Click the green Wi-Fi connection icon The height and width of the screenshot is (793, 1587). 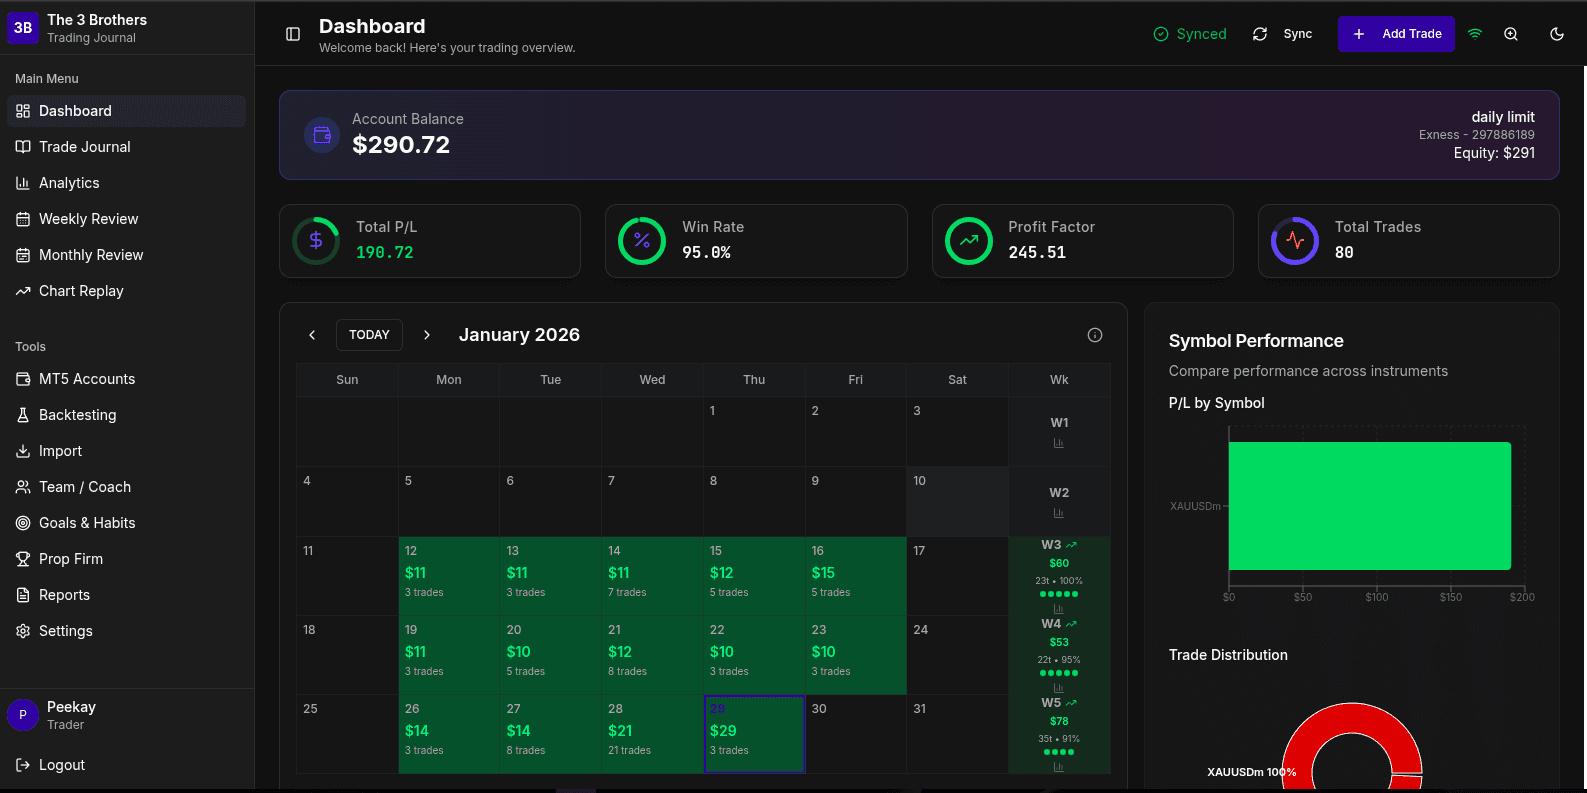click(x=1475, y=34)
